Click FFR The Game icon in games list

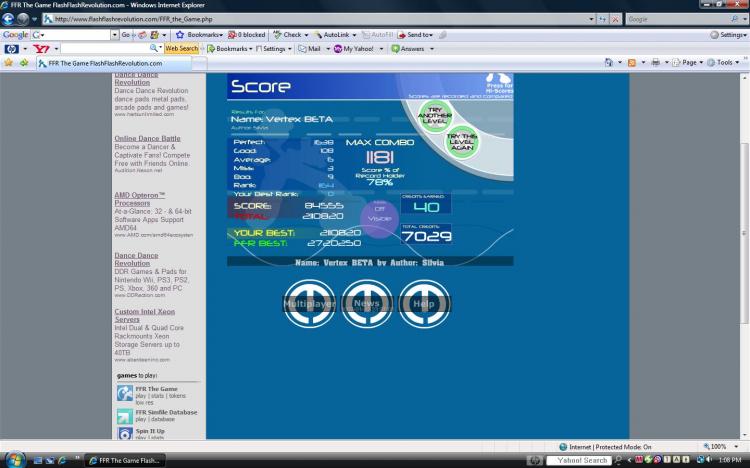tap(123, 392)
